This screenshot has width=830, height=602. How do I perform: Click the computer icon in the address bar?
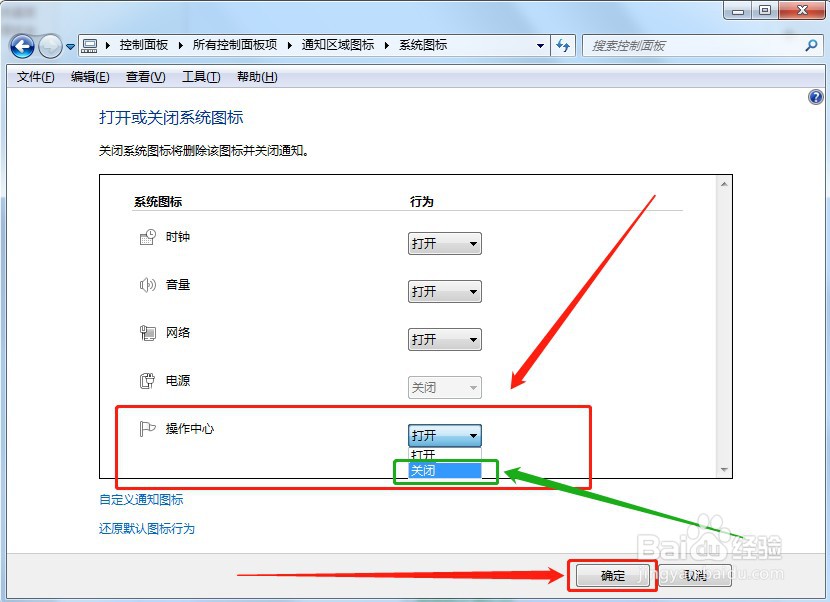click(x=89, y=46)
